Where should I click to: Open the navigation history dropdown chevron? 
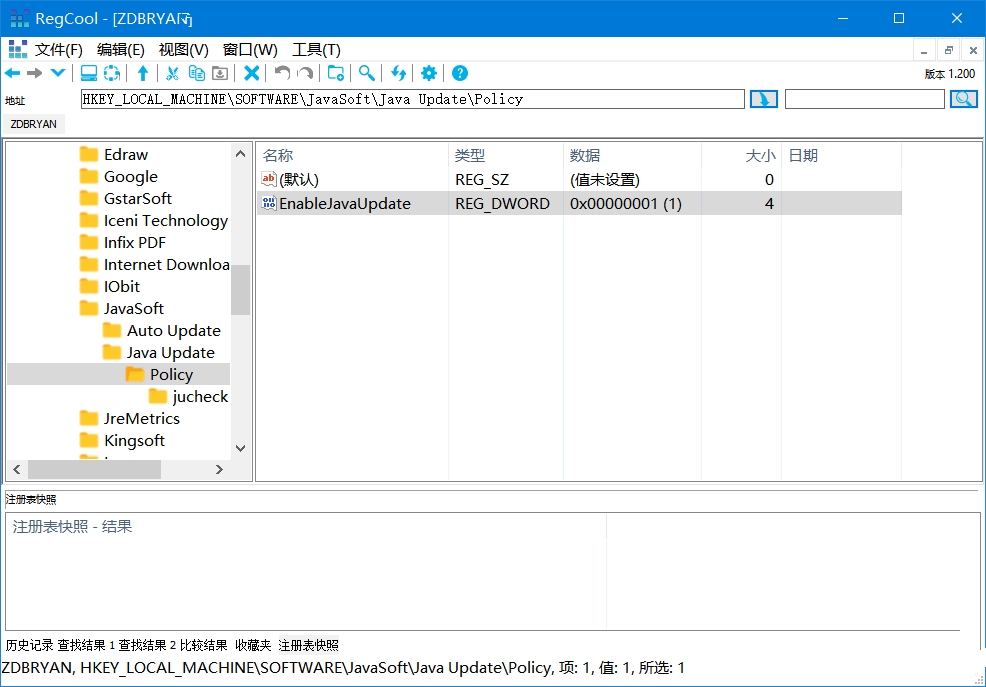(x=58, y=73)
